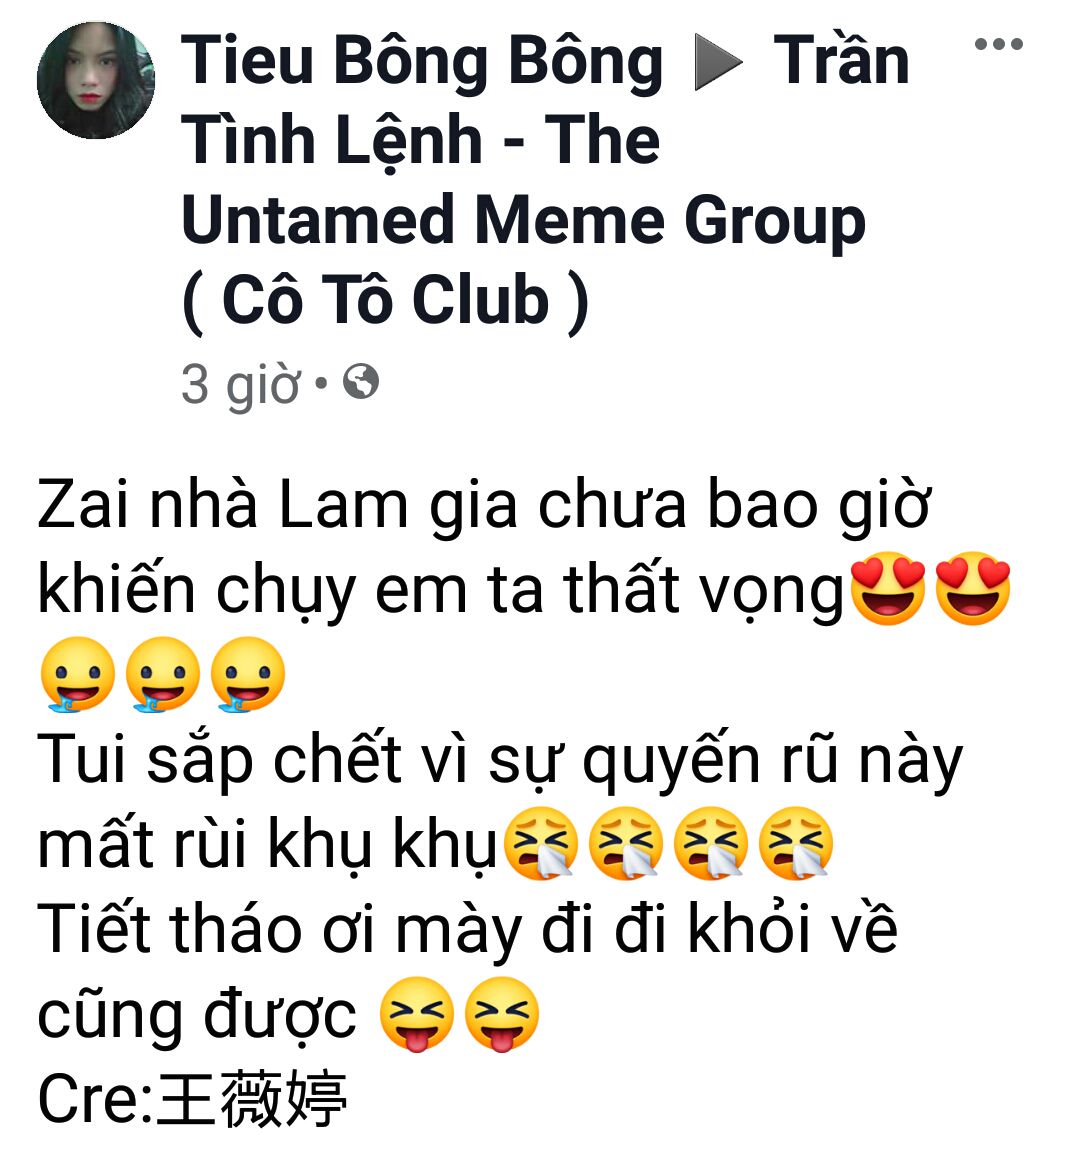Click the credit name 王薇婷
Image resolution: width=1069 pixels, height=1158 pixels.
[x=252, y=1099]
